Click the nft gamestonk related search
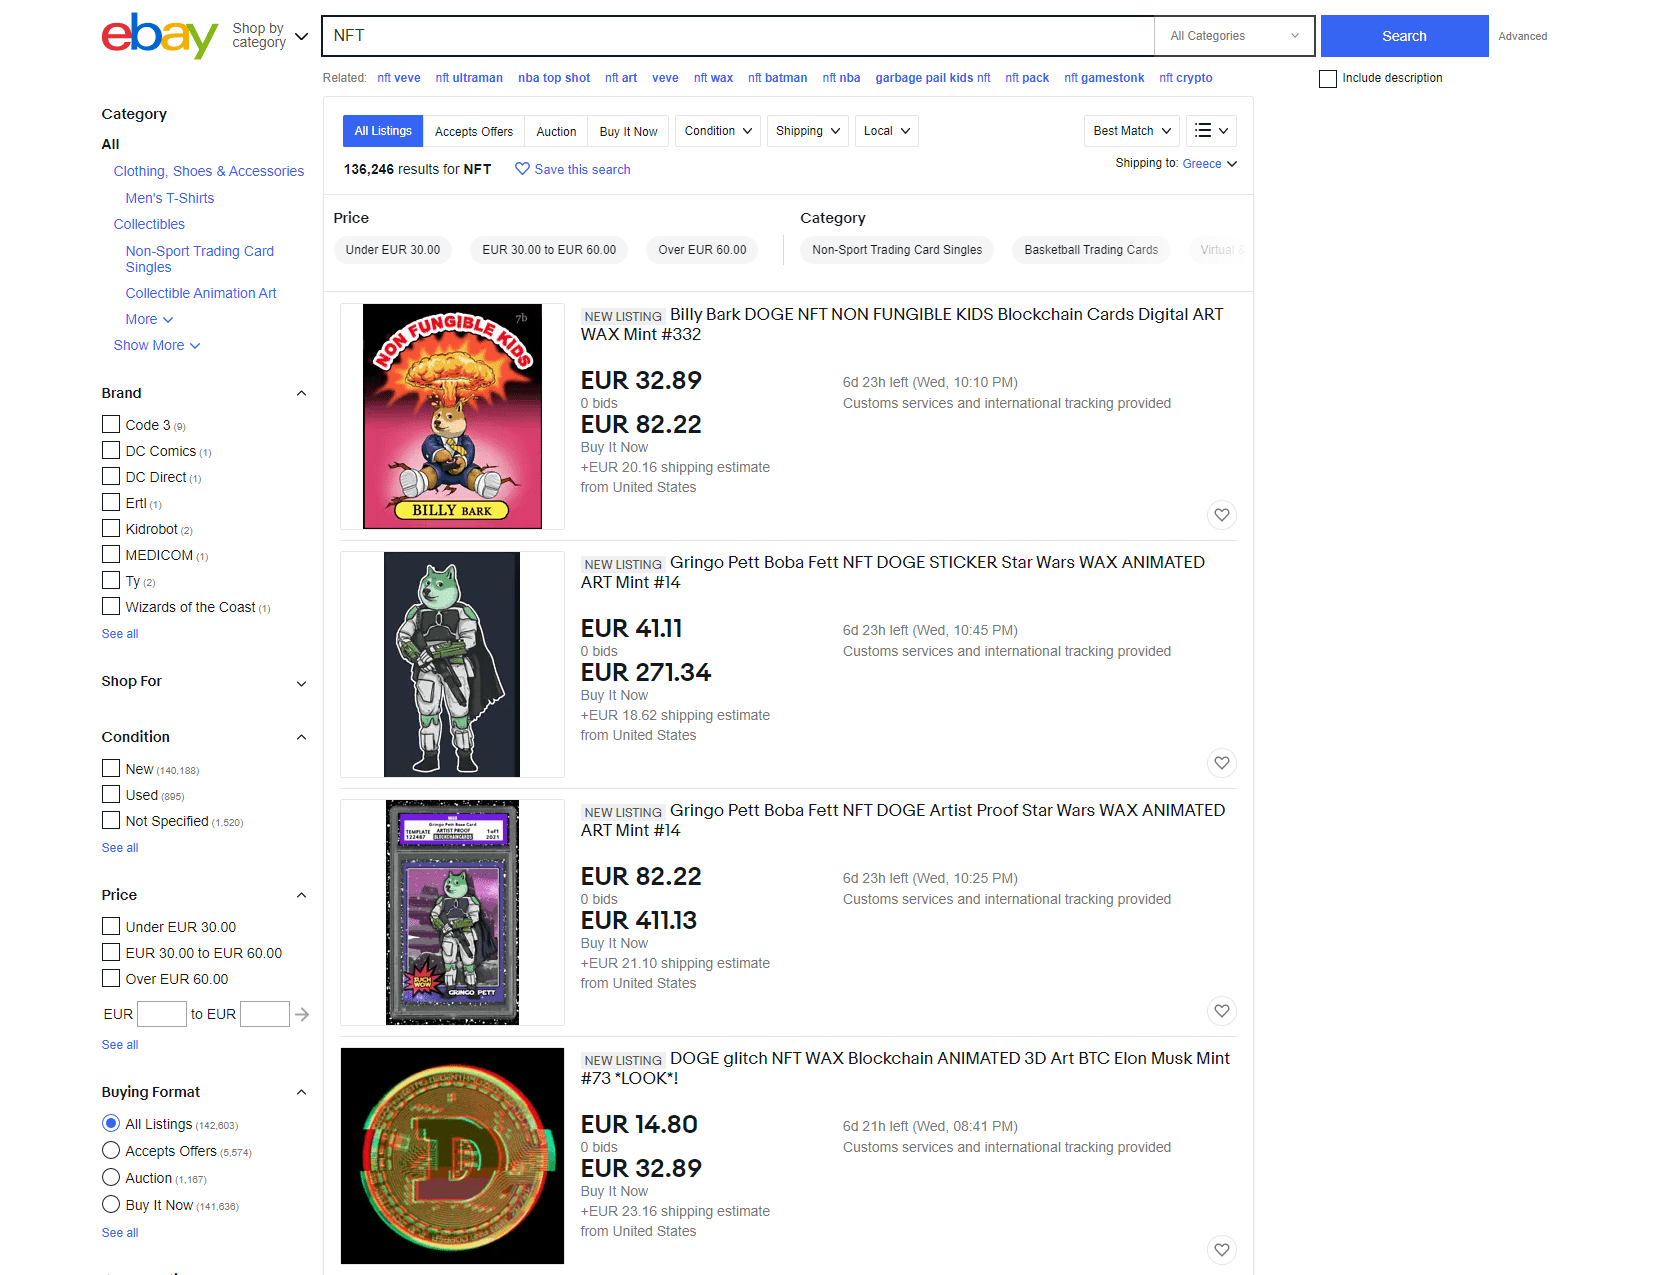The height and width of the screenshot is (1275, 1678). point(1104,78)
